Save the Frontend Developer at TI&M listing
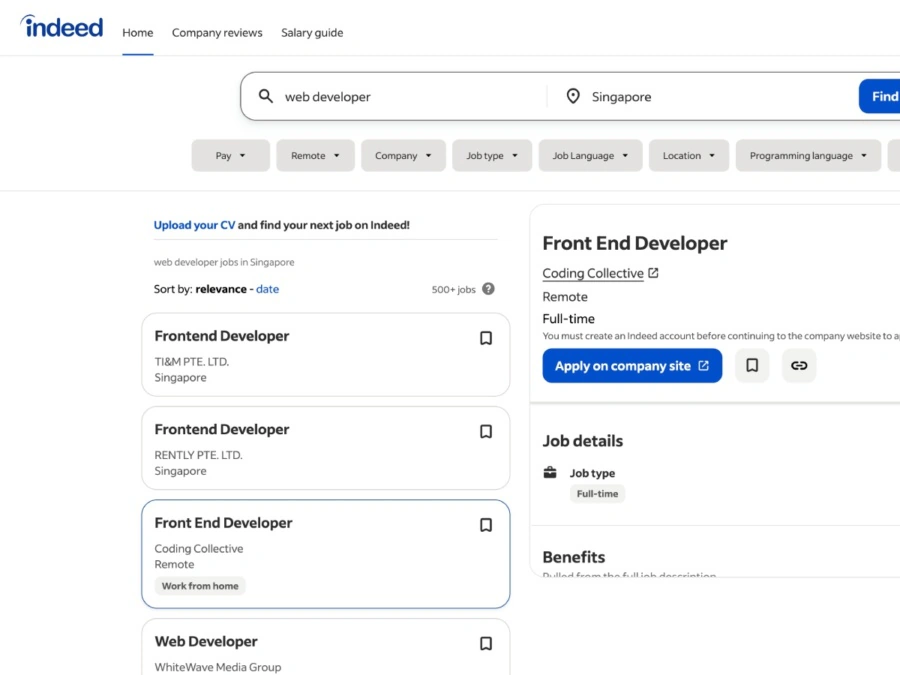Image resolution: width=900 pixels, height=675 pixels. pos(487,338)
